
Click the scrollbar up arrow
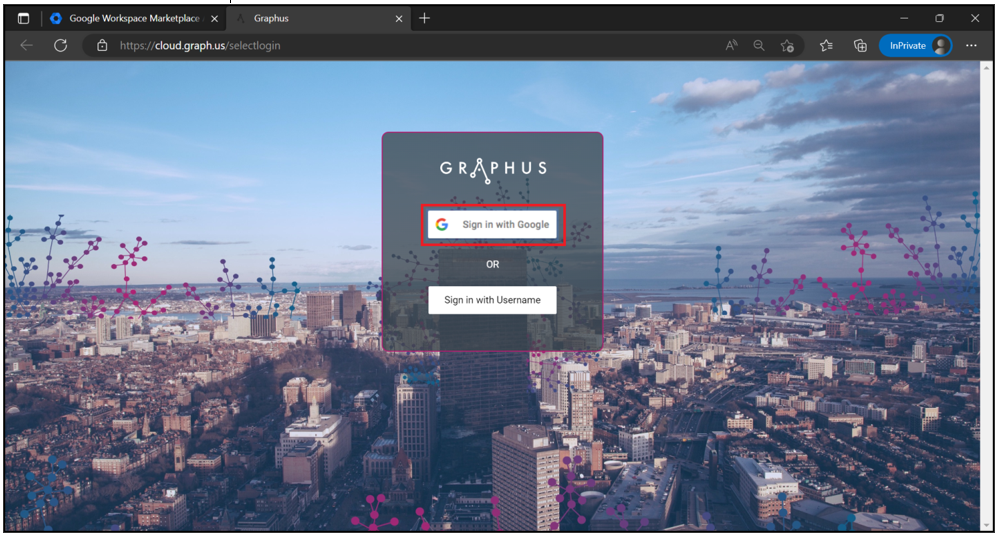[987, 66]
